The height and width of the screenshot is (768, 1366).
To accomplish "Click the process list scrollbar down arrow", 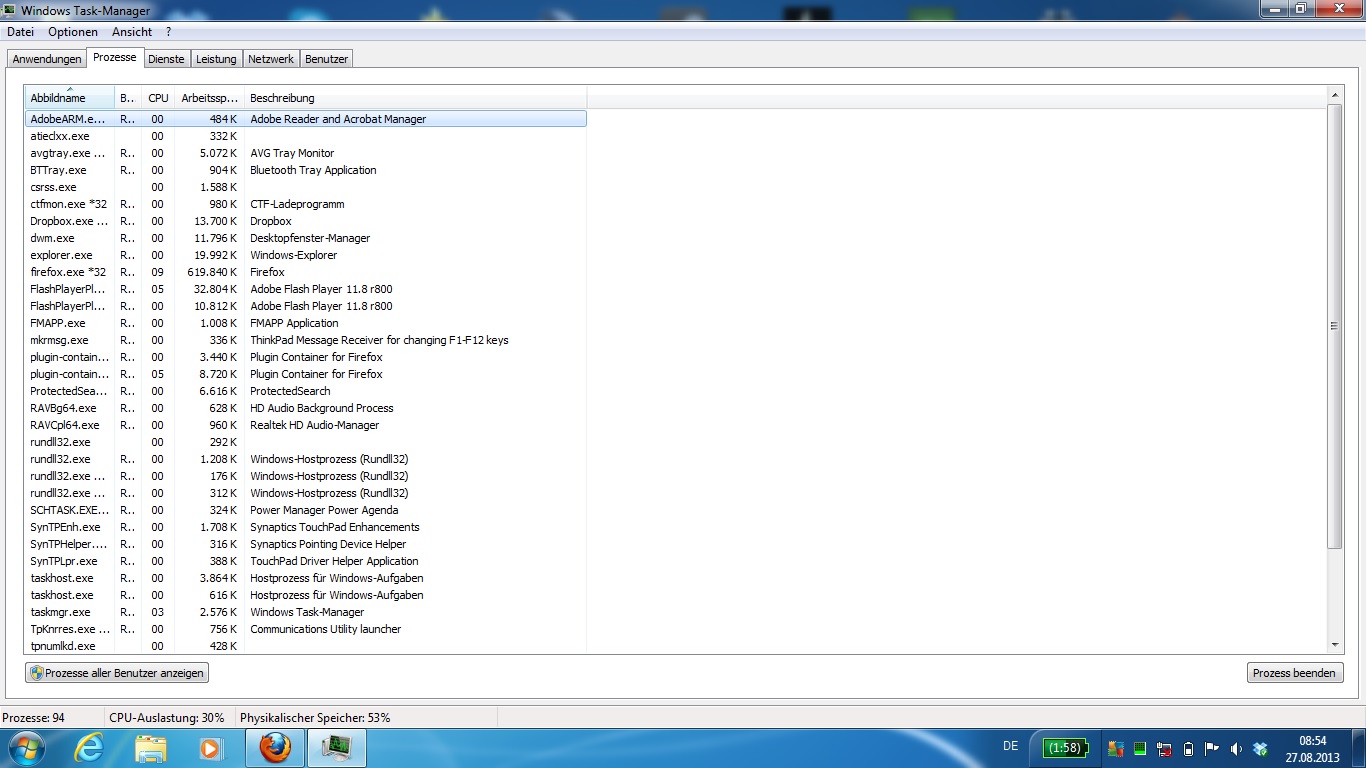I will click(x=1335, y=646).
